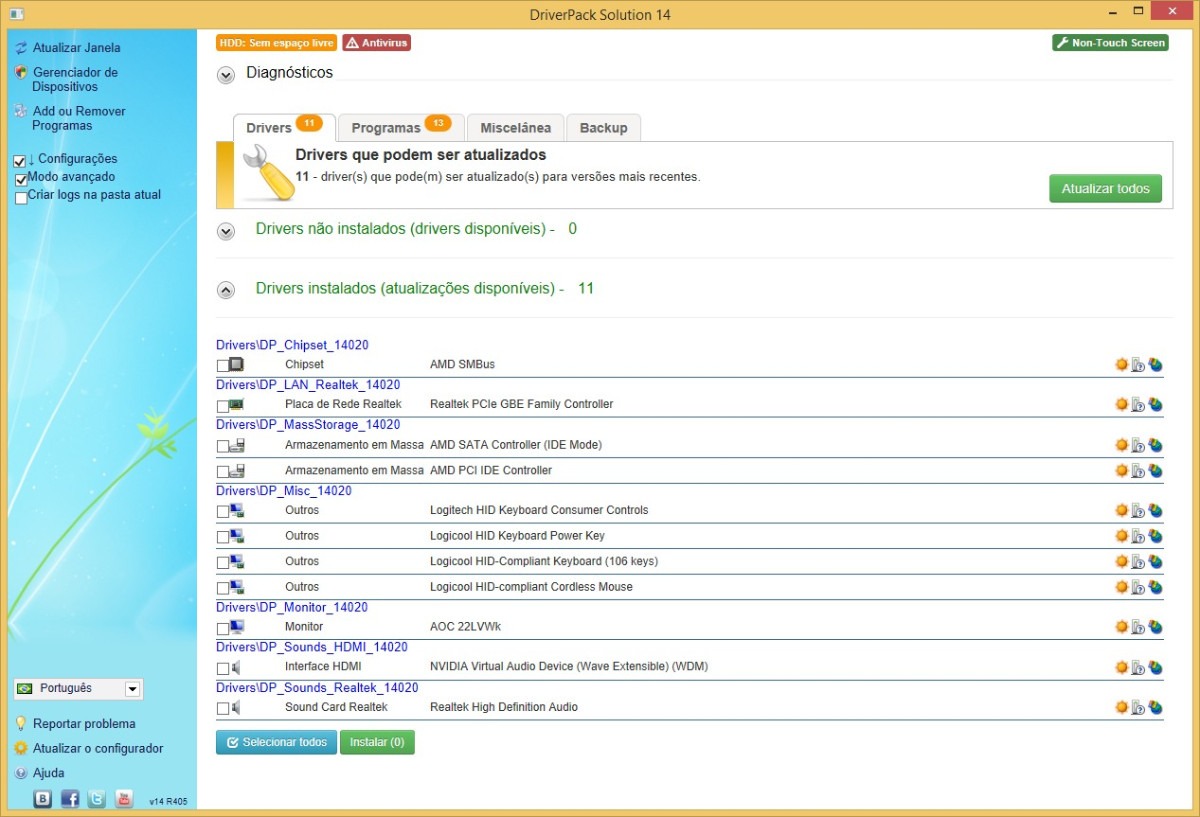Check the Logitech HID Keyboard Consumer Controls box
The height and width of the screenshot is (817, 1200).
tap(222, 512)
